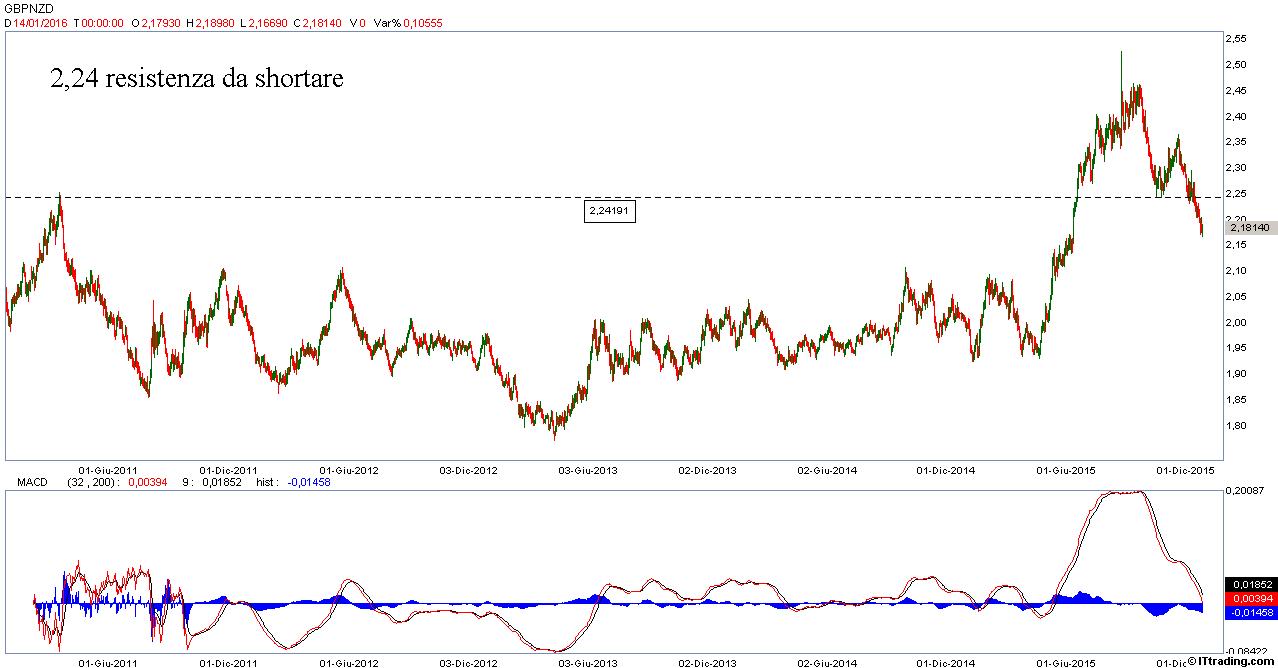Click the 2,24191 resistance price label box
Image resolution: width=1278 pixels, height=668 pixels.
pyautogui.click(x=610, y=211)
